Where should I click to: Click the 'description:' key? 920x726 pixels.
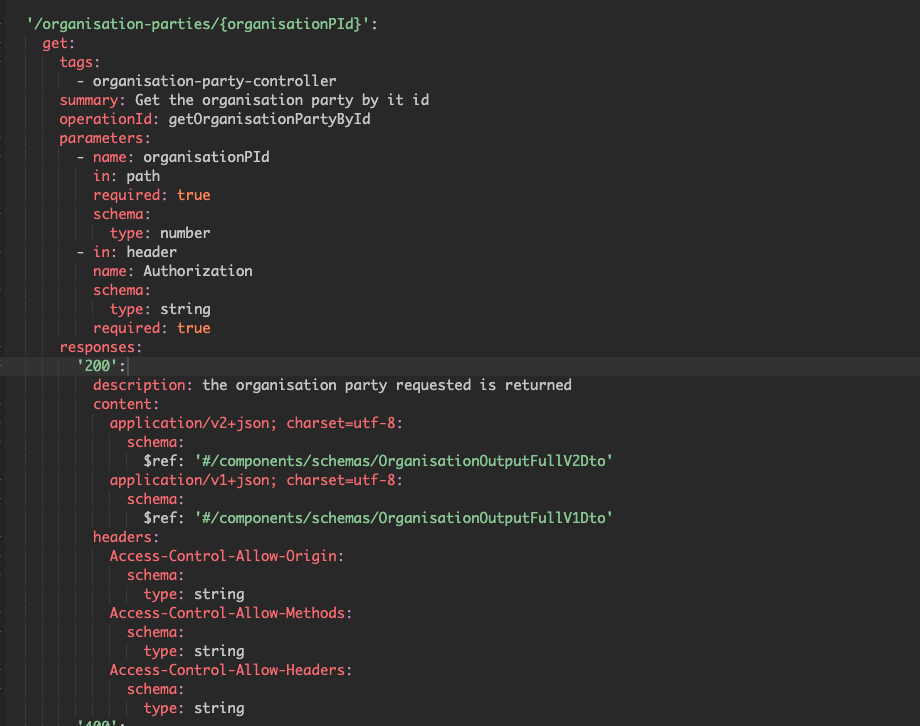point(143,385)
